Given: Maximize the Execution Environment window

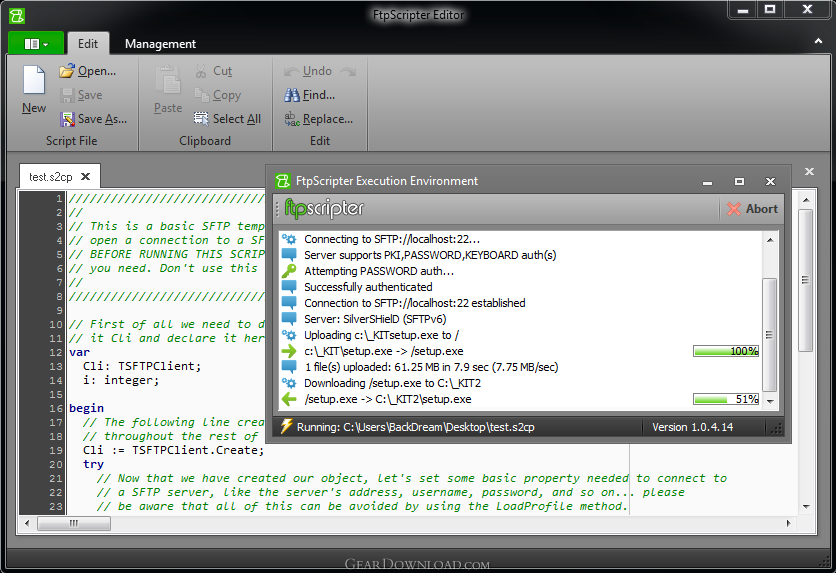Looking at the screenshot, I should point(739,182).
